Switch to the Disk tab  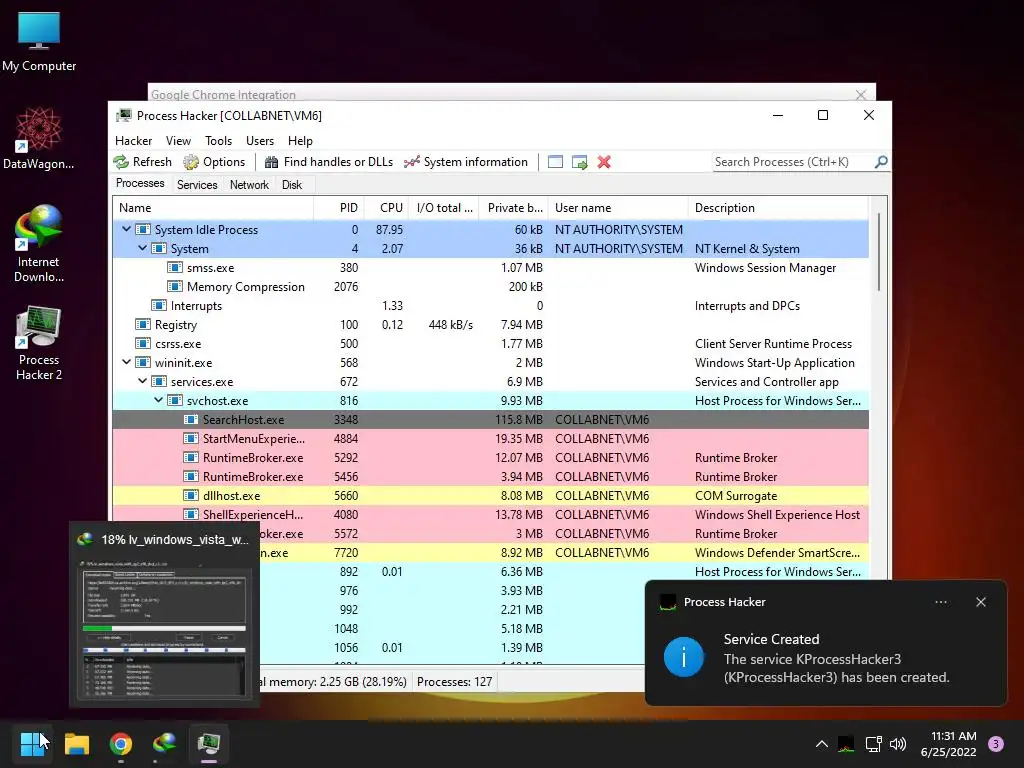point(292,185)
